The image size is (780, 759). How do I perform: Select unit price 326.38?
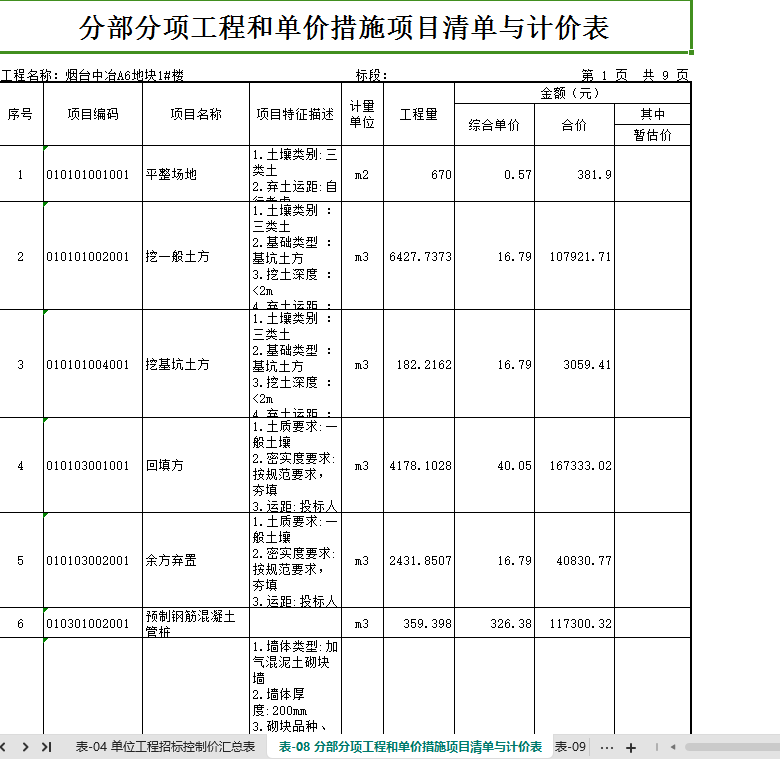(494, 623)
